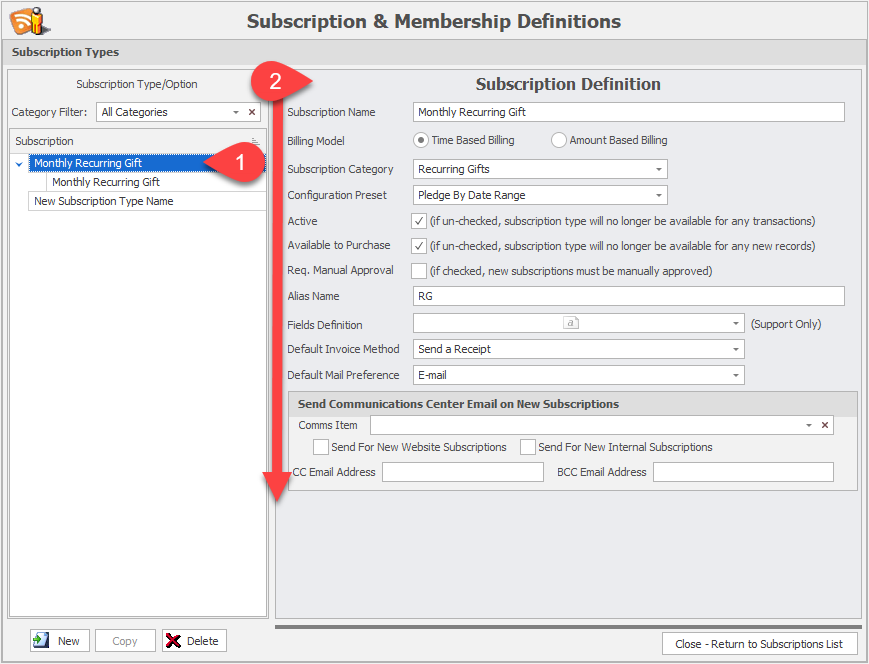The height and width of the screenshot is (664, 869).
Task: Toggle the Available to Purchase checkbox
Action: pos(419,246)
